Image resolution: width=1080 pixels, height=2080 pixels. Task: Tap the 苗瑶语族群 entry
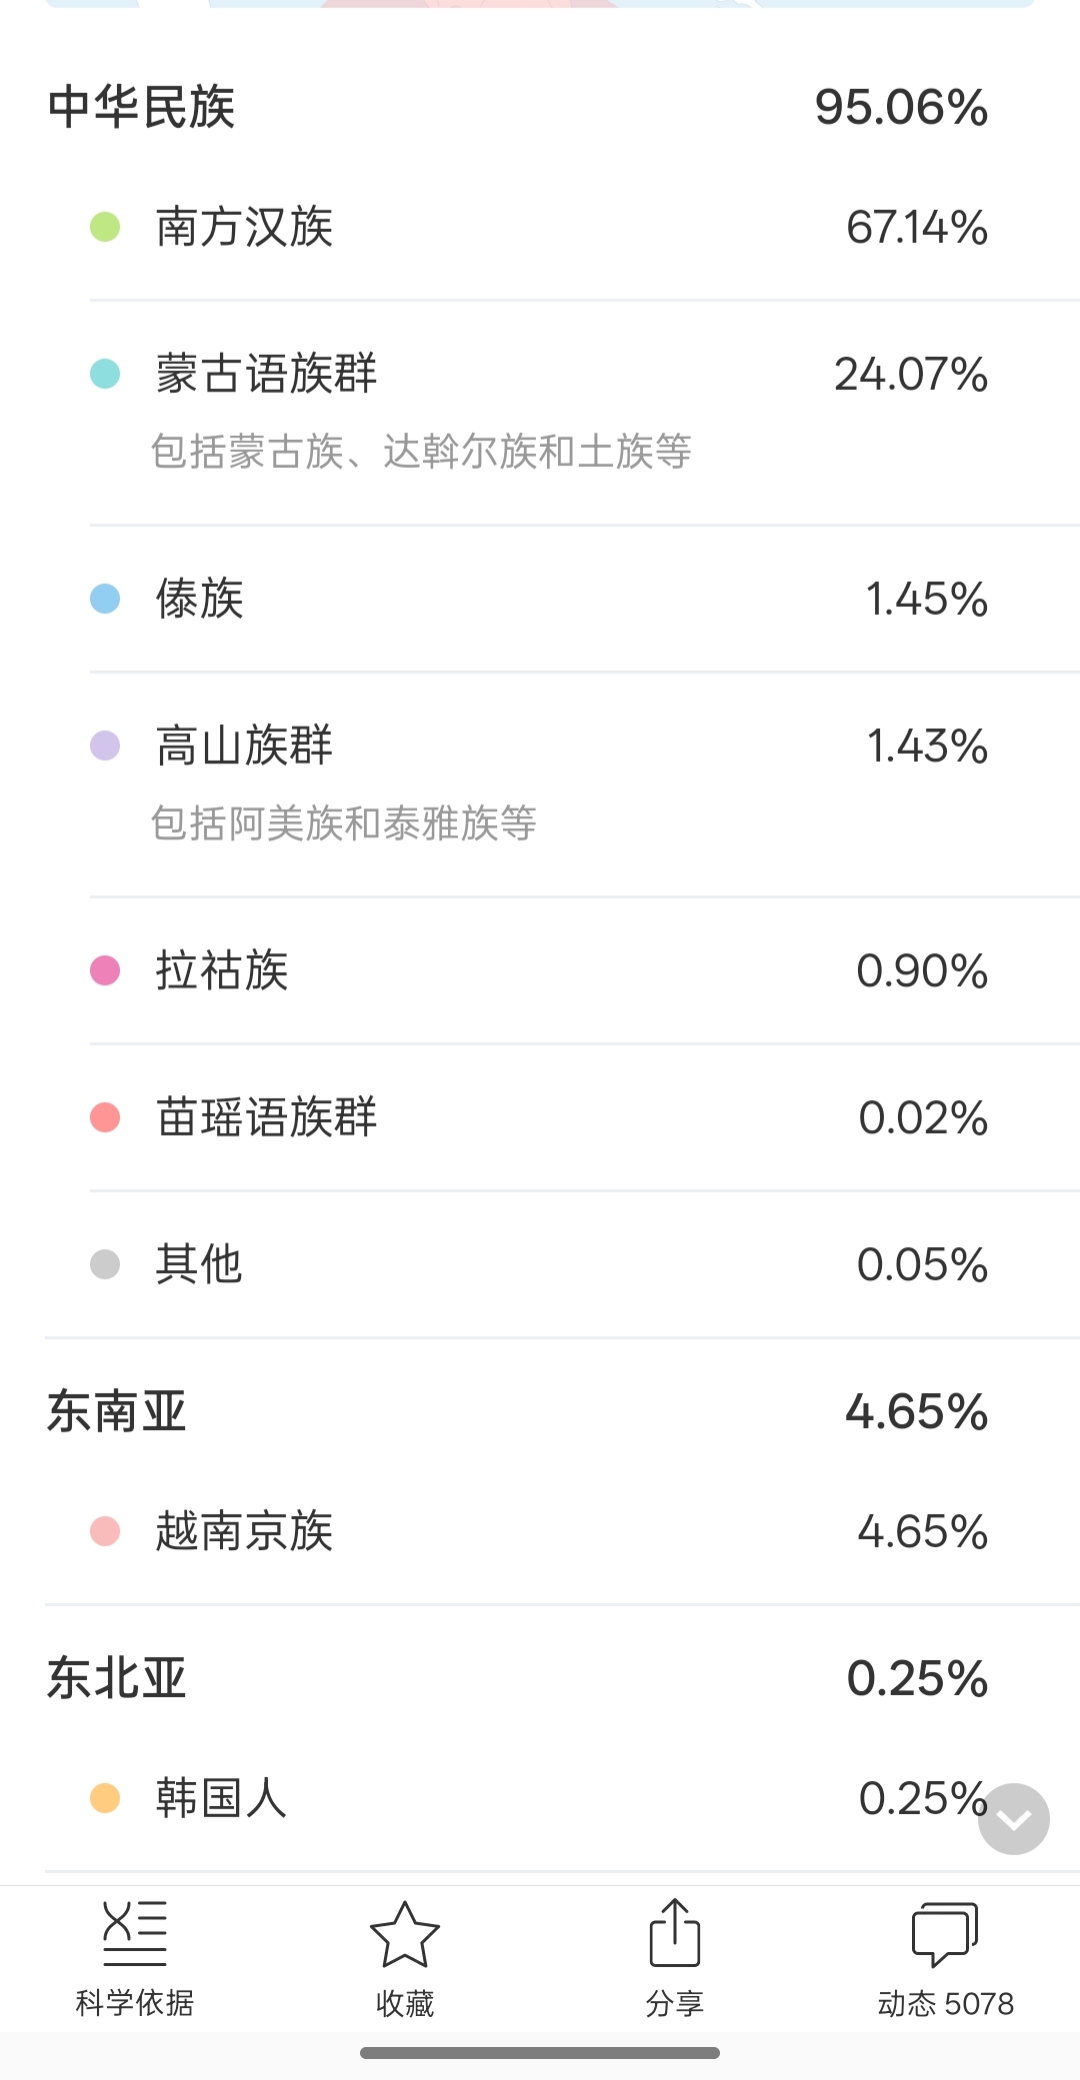point(266,1117)
